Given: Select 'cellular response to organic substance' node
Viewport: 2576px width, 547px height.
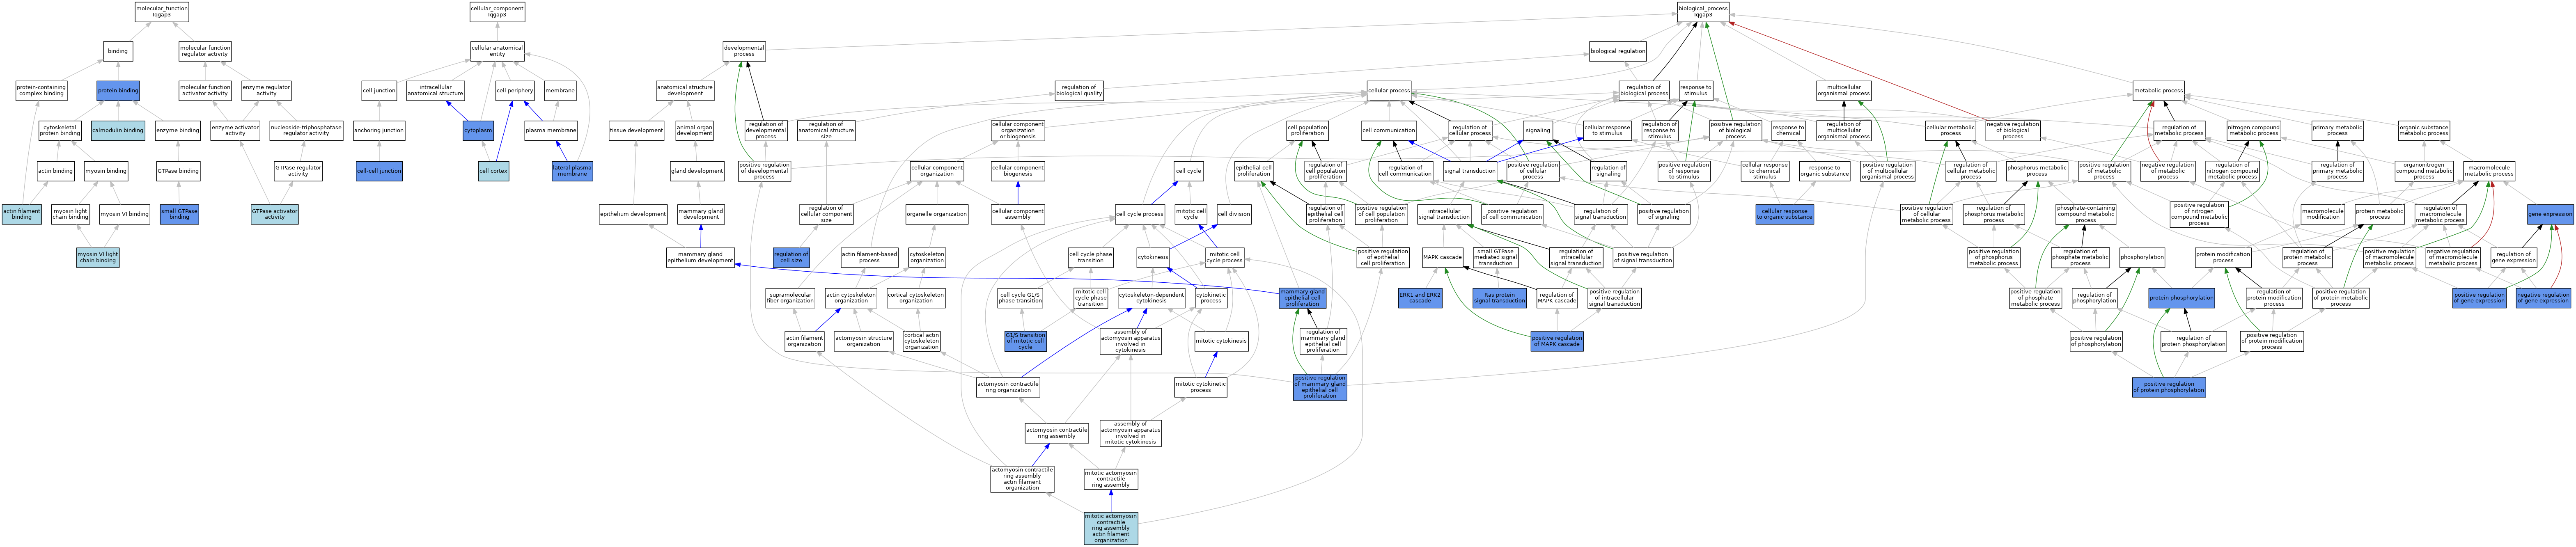Looking at the screenshot, I should 1785,214.
